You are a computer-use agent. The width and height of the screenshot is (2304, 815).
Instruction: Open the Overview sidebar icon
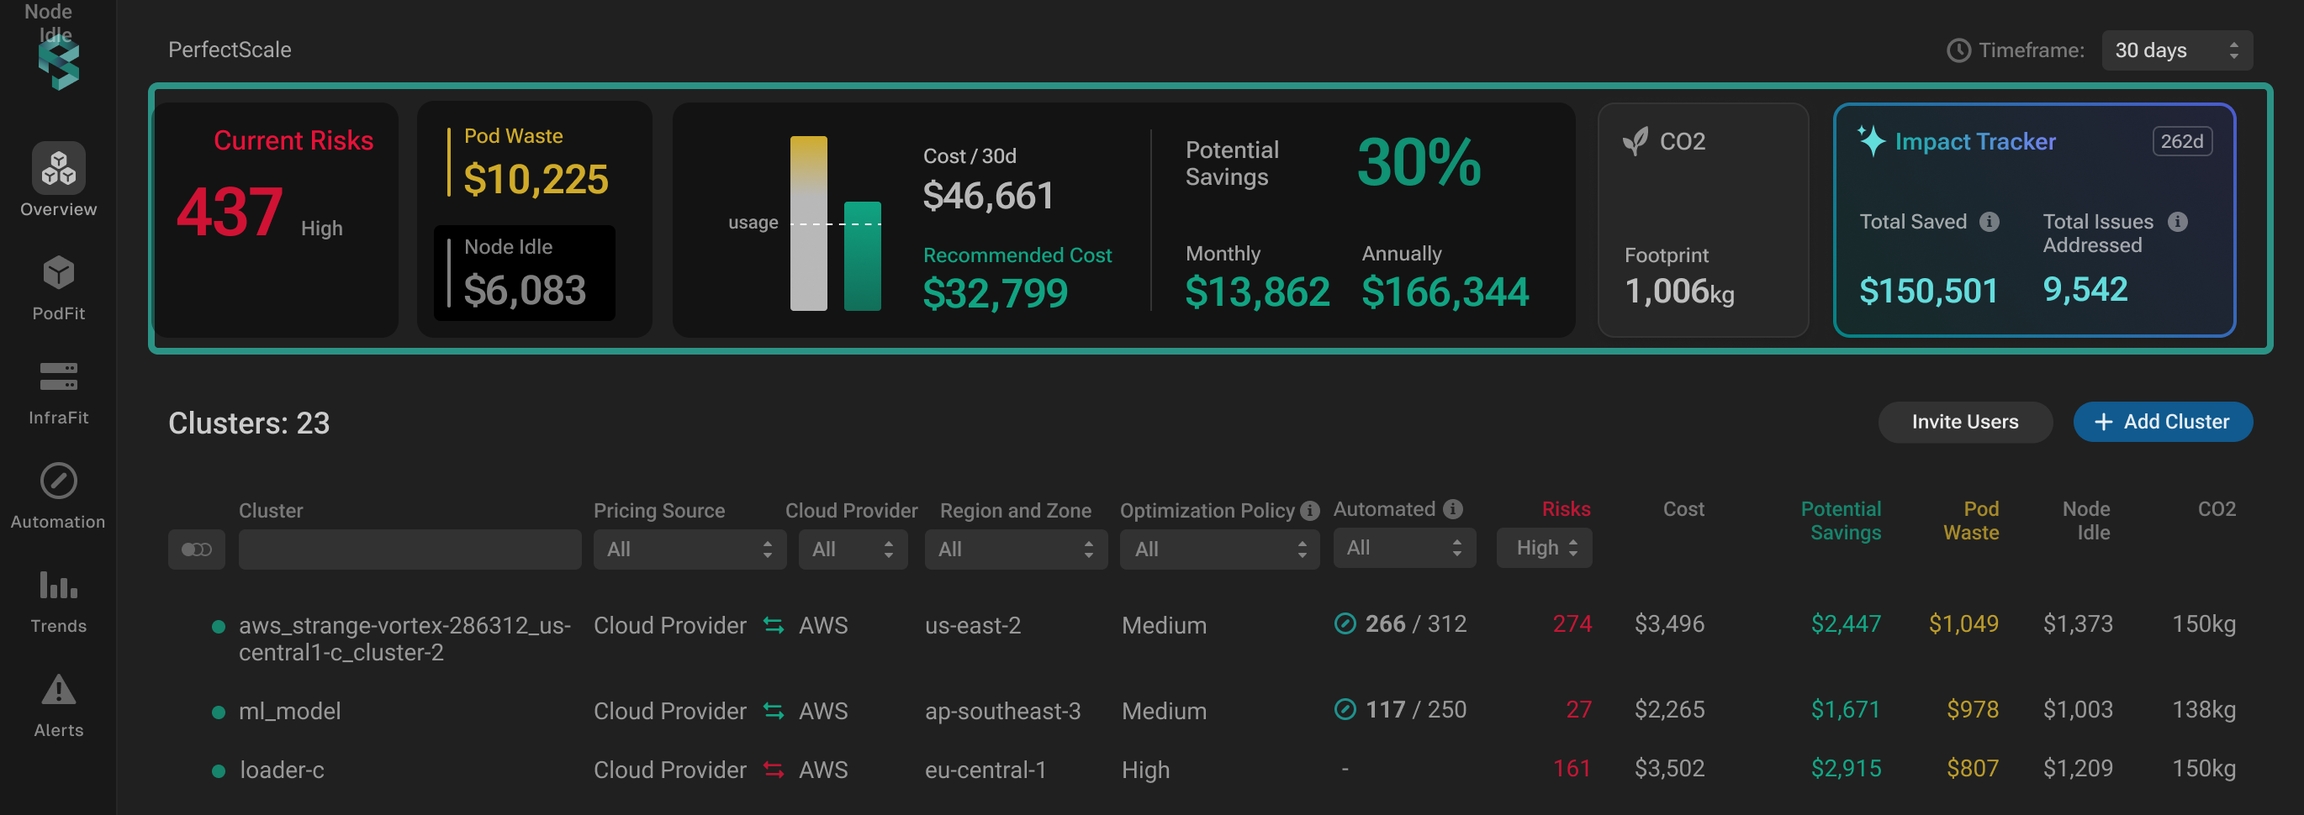pos(58,168)
